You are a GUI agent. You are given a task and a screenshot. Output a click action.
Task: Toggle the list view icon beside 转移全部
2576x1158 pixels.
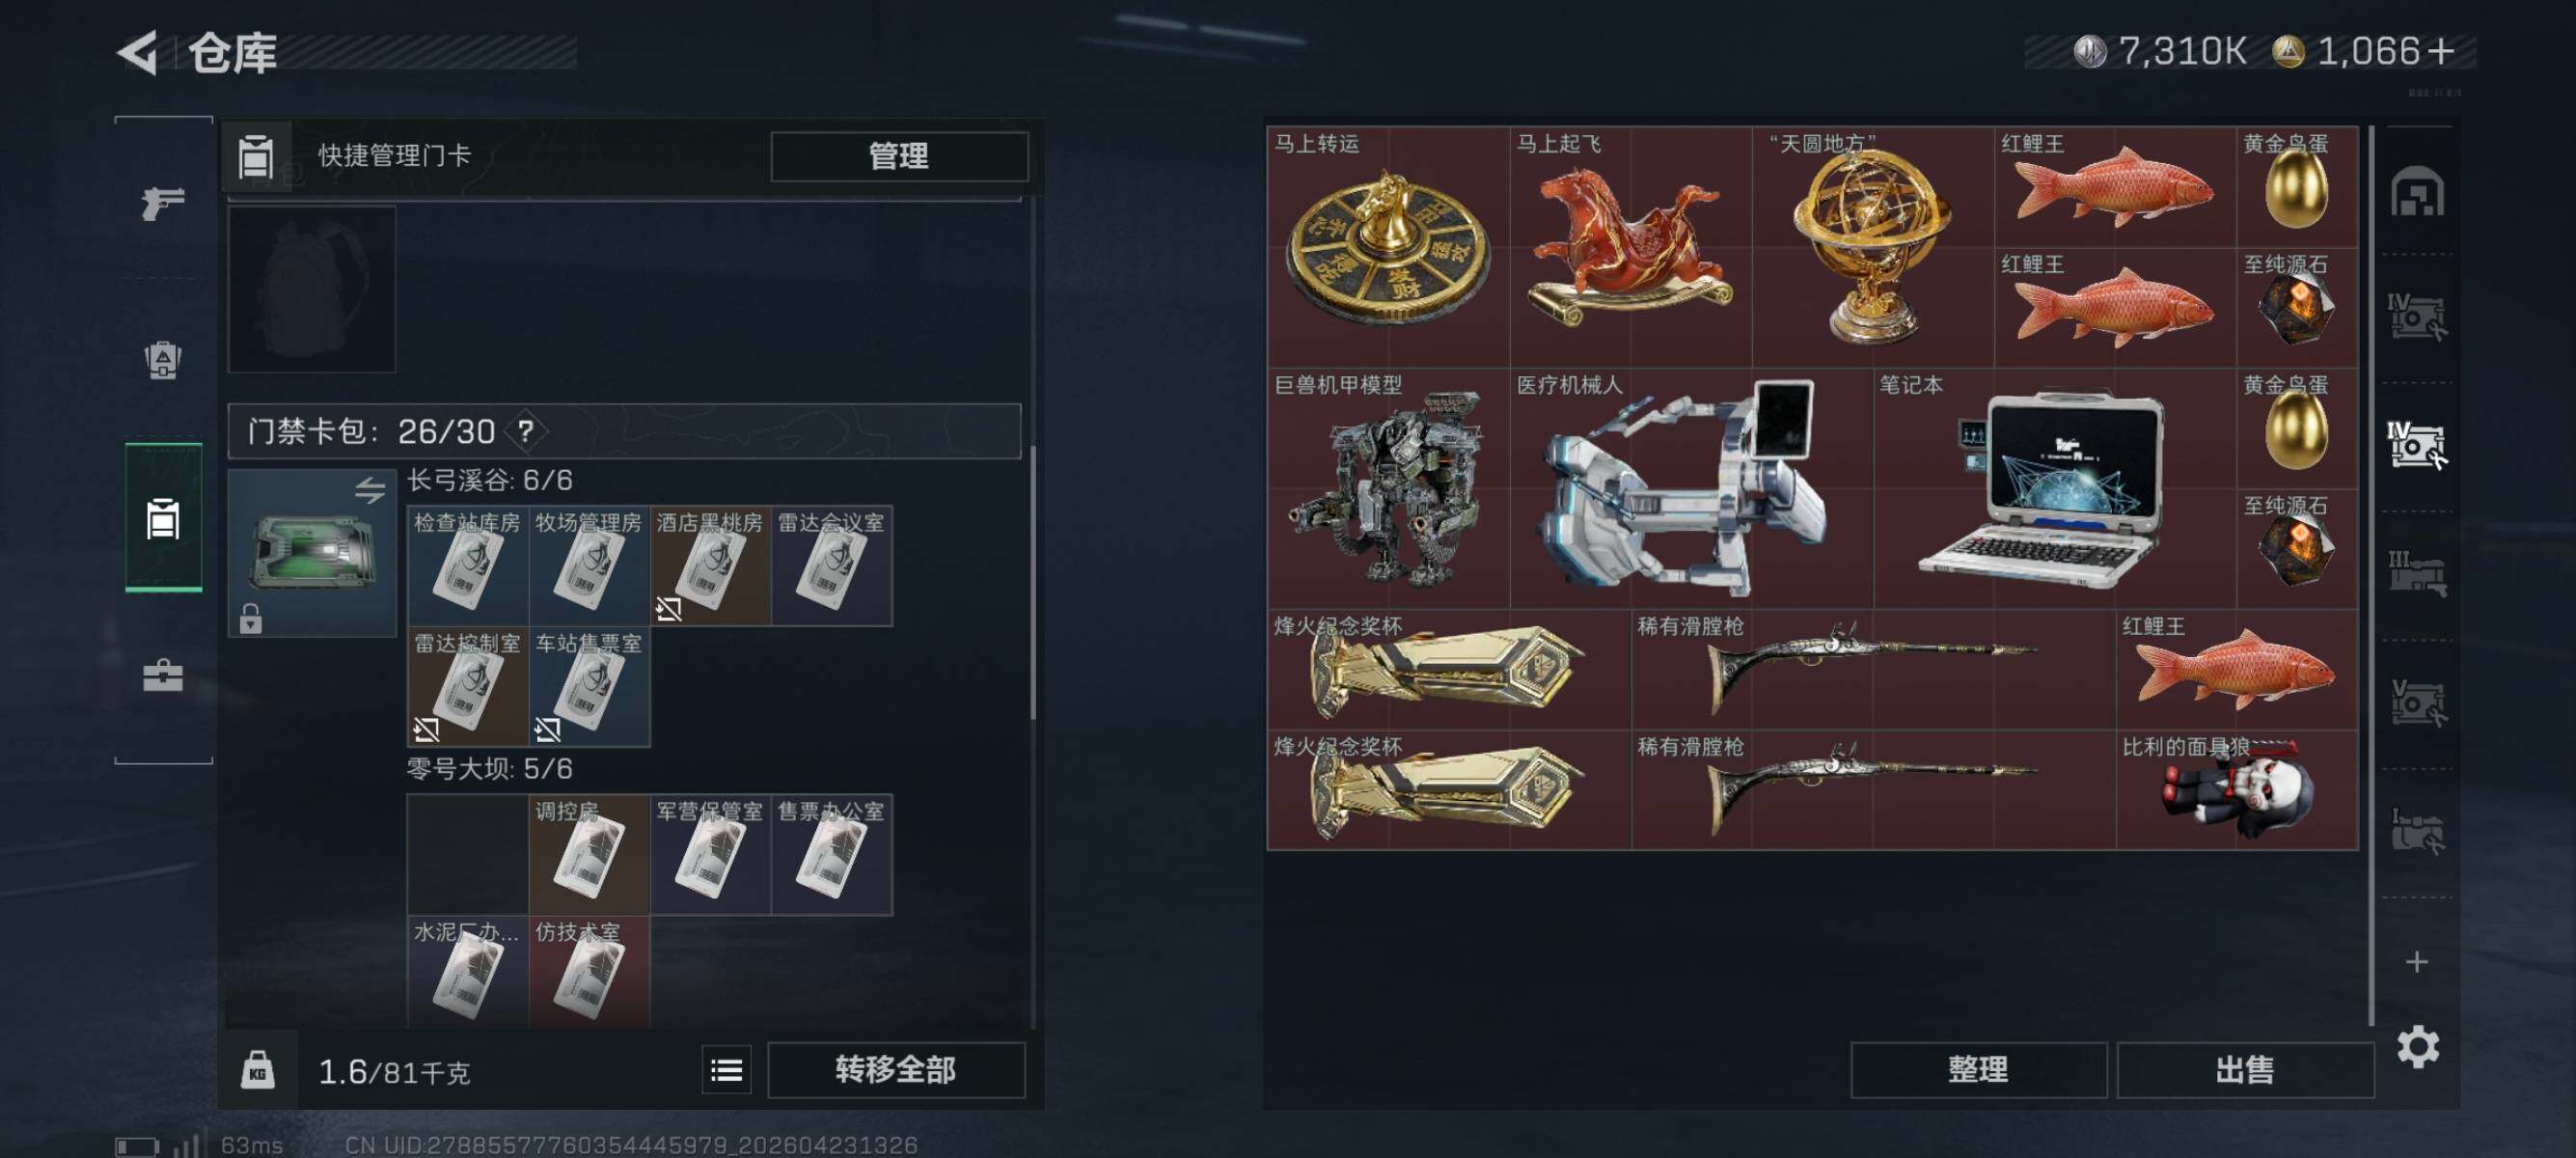(x=727, y=1071)
